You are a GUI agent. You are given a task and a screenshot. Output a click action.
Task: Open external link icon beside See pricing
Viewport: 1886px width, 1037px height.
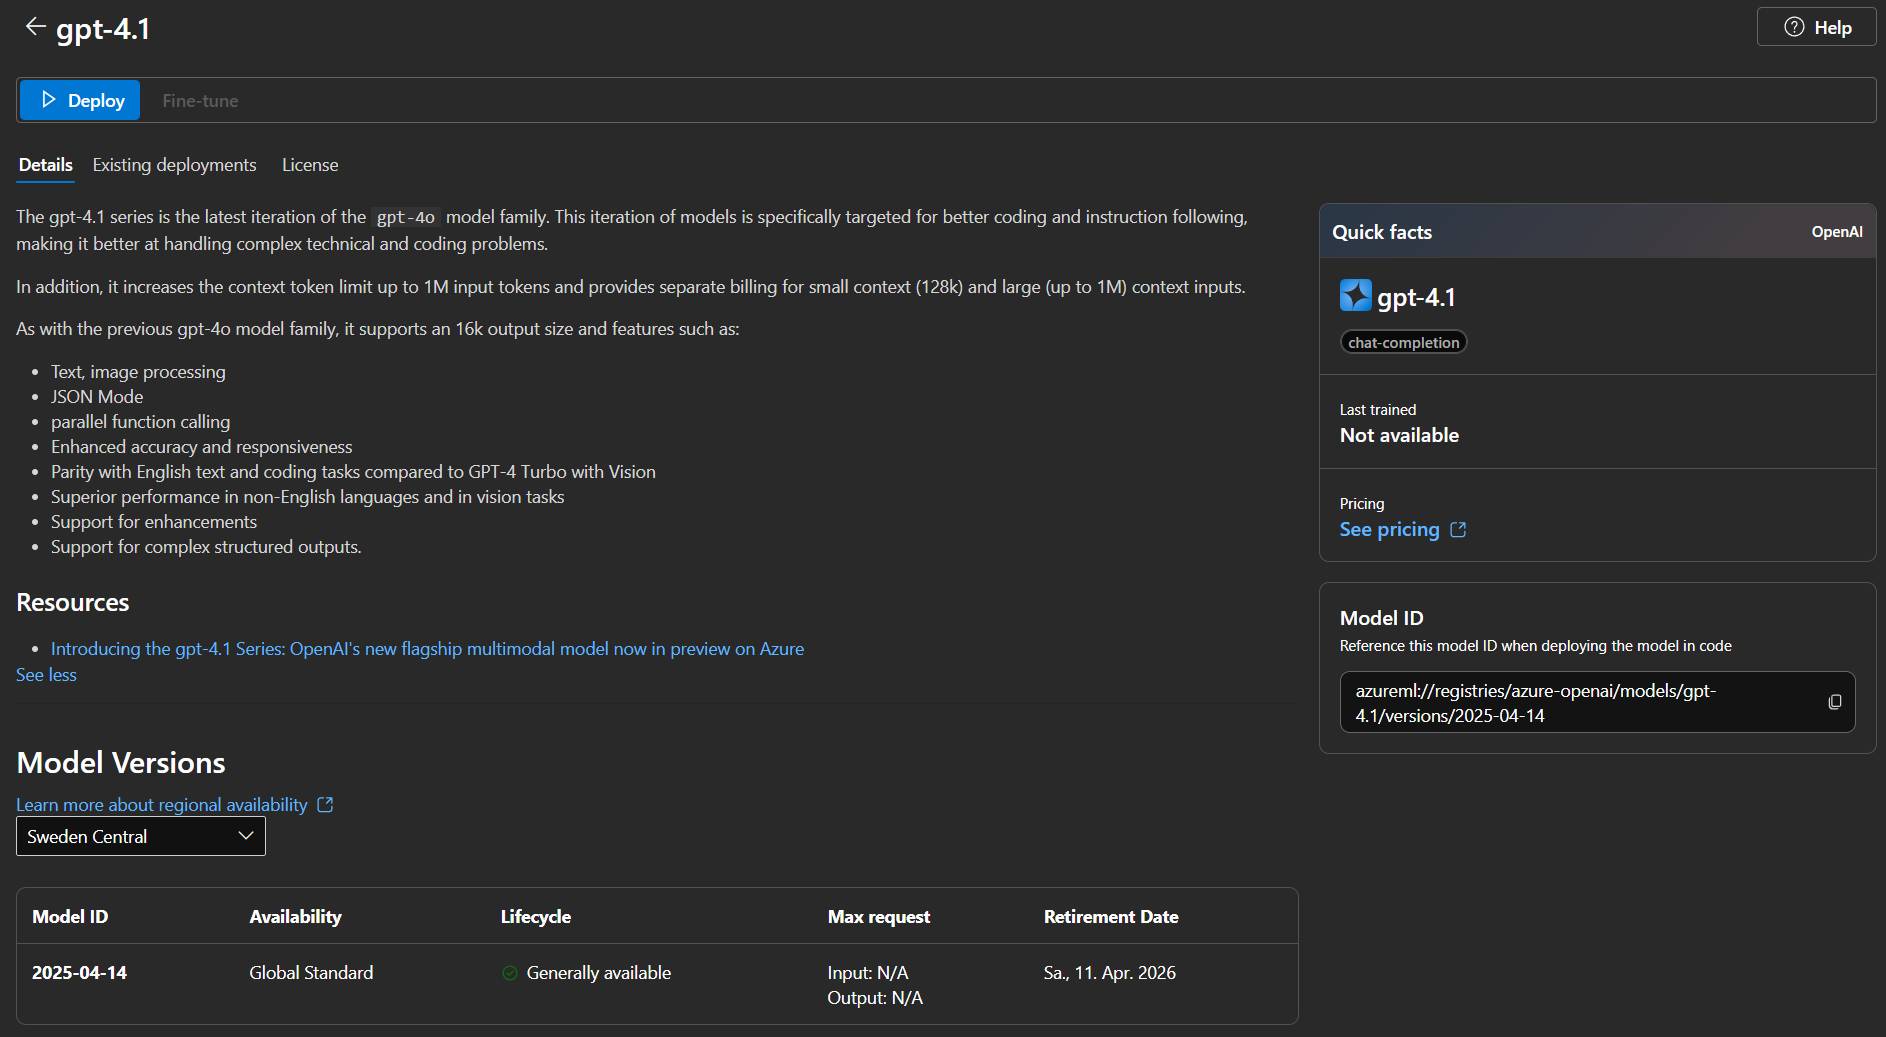[x=1458, y=530]
